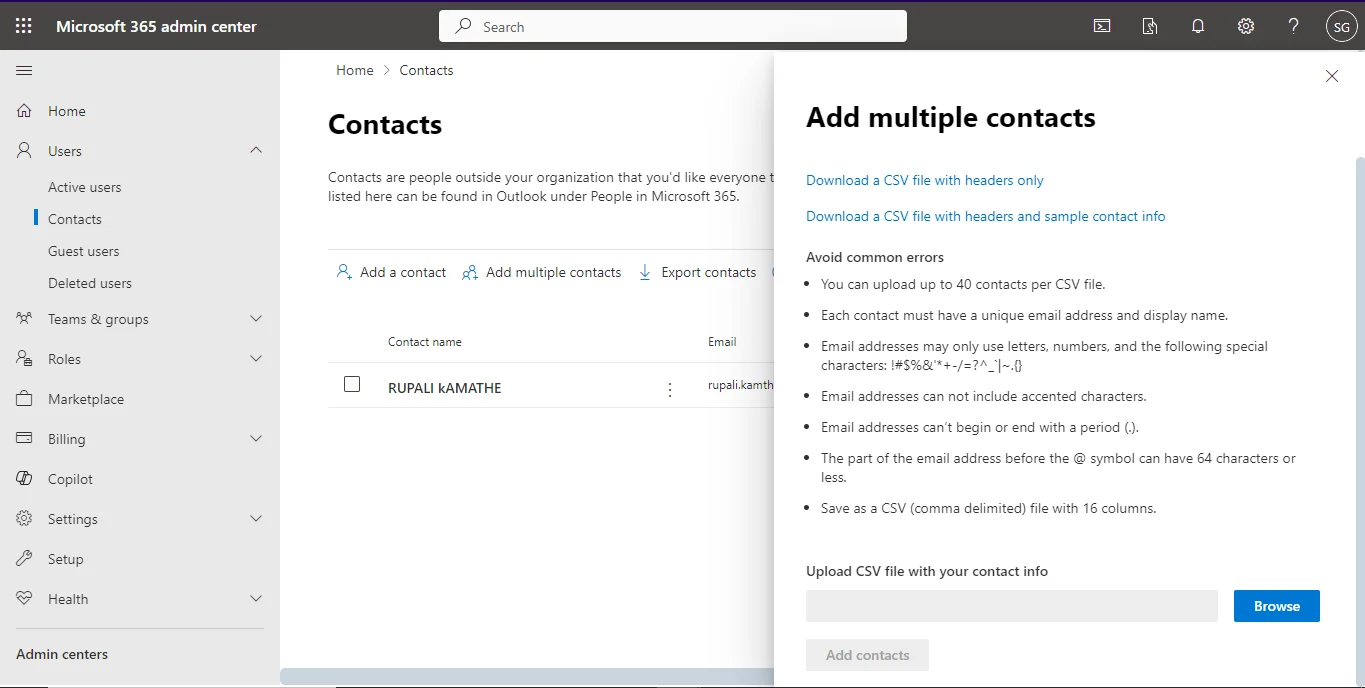Open Cloud Shell terminal icon in header

point(1102,27)
